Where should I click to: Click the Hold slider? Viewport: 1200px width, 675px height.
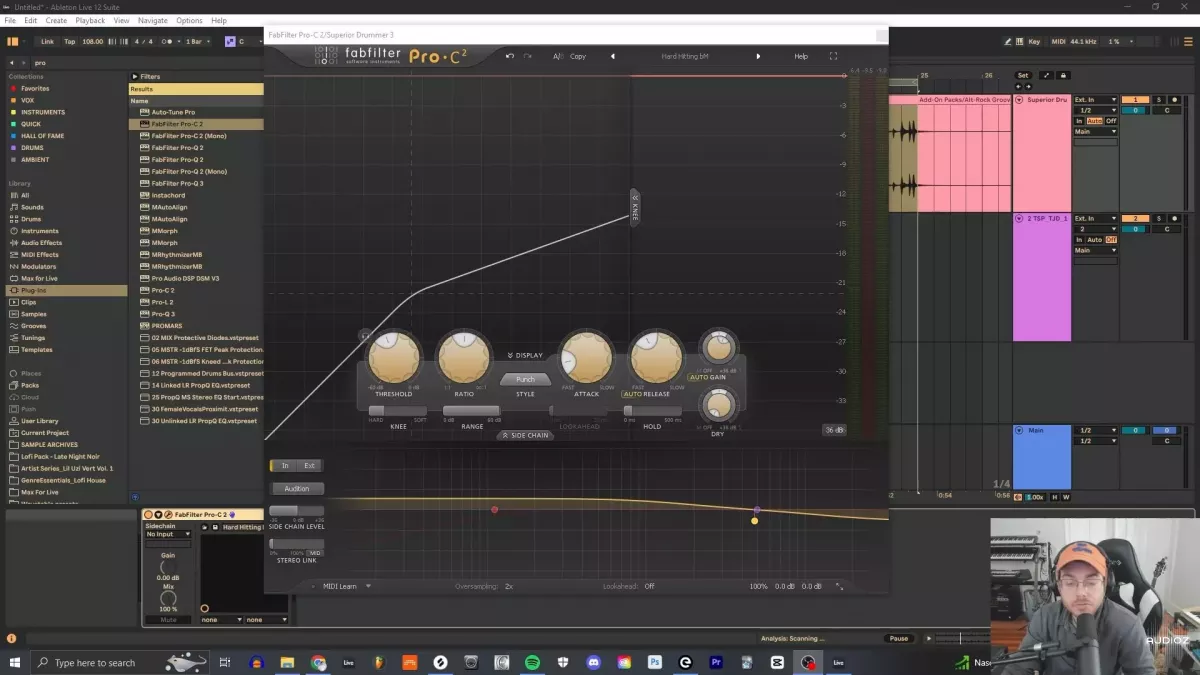[x=652, y=411]
